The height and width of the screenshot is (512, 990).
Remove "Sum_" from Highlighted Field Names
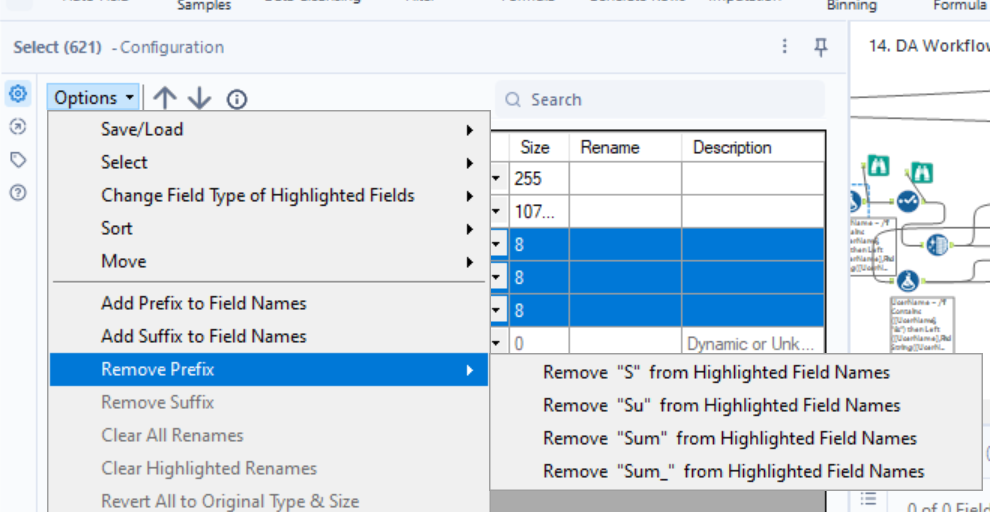click(736, 471)
